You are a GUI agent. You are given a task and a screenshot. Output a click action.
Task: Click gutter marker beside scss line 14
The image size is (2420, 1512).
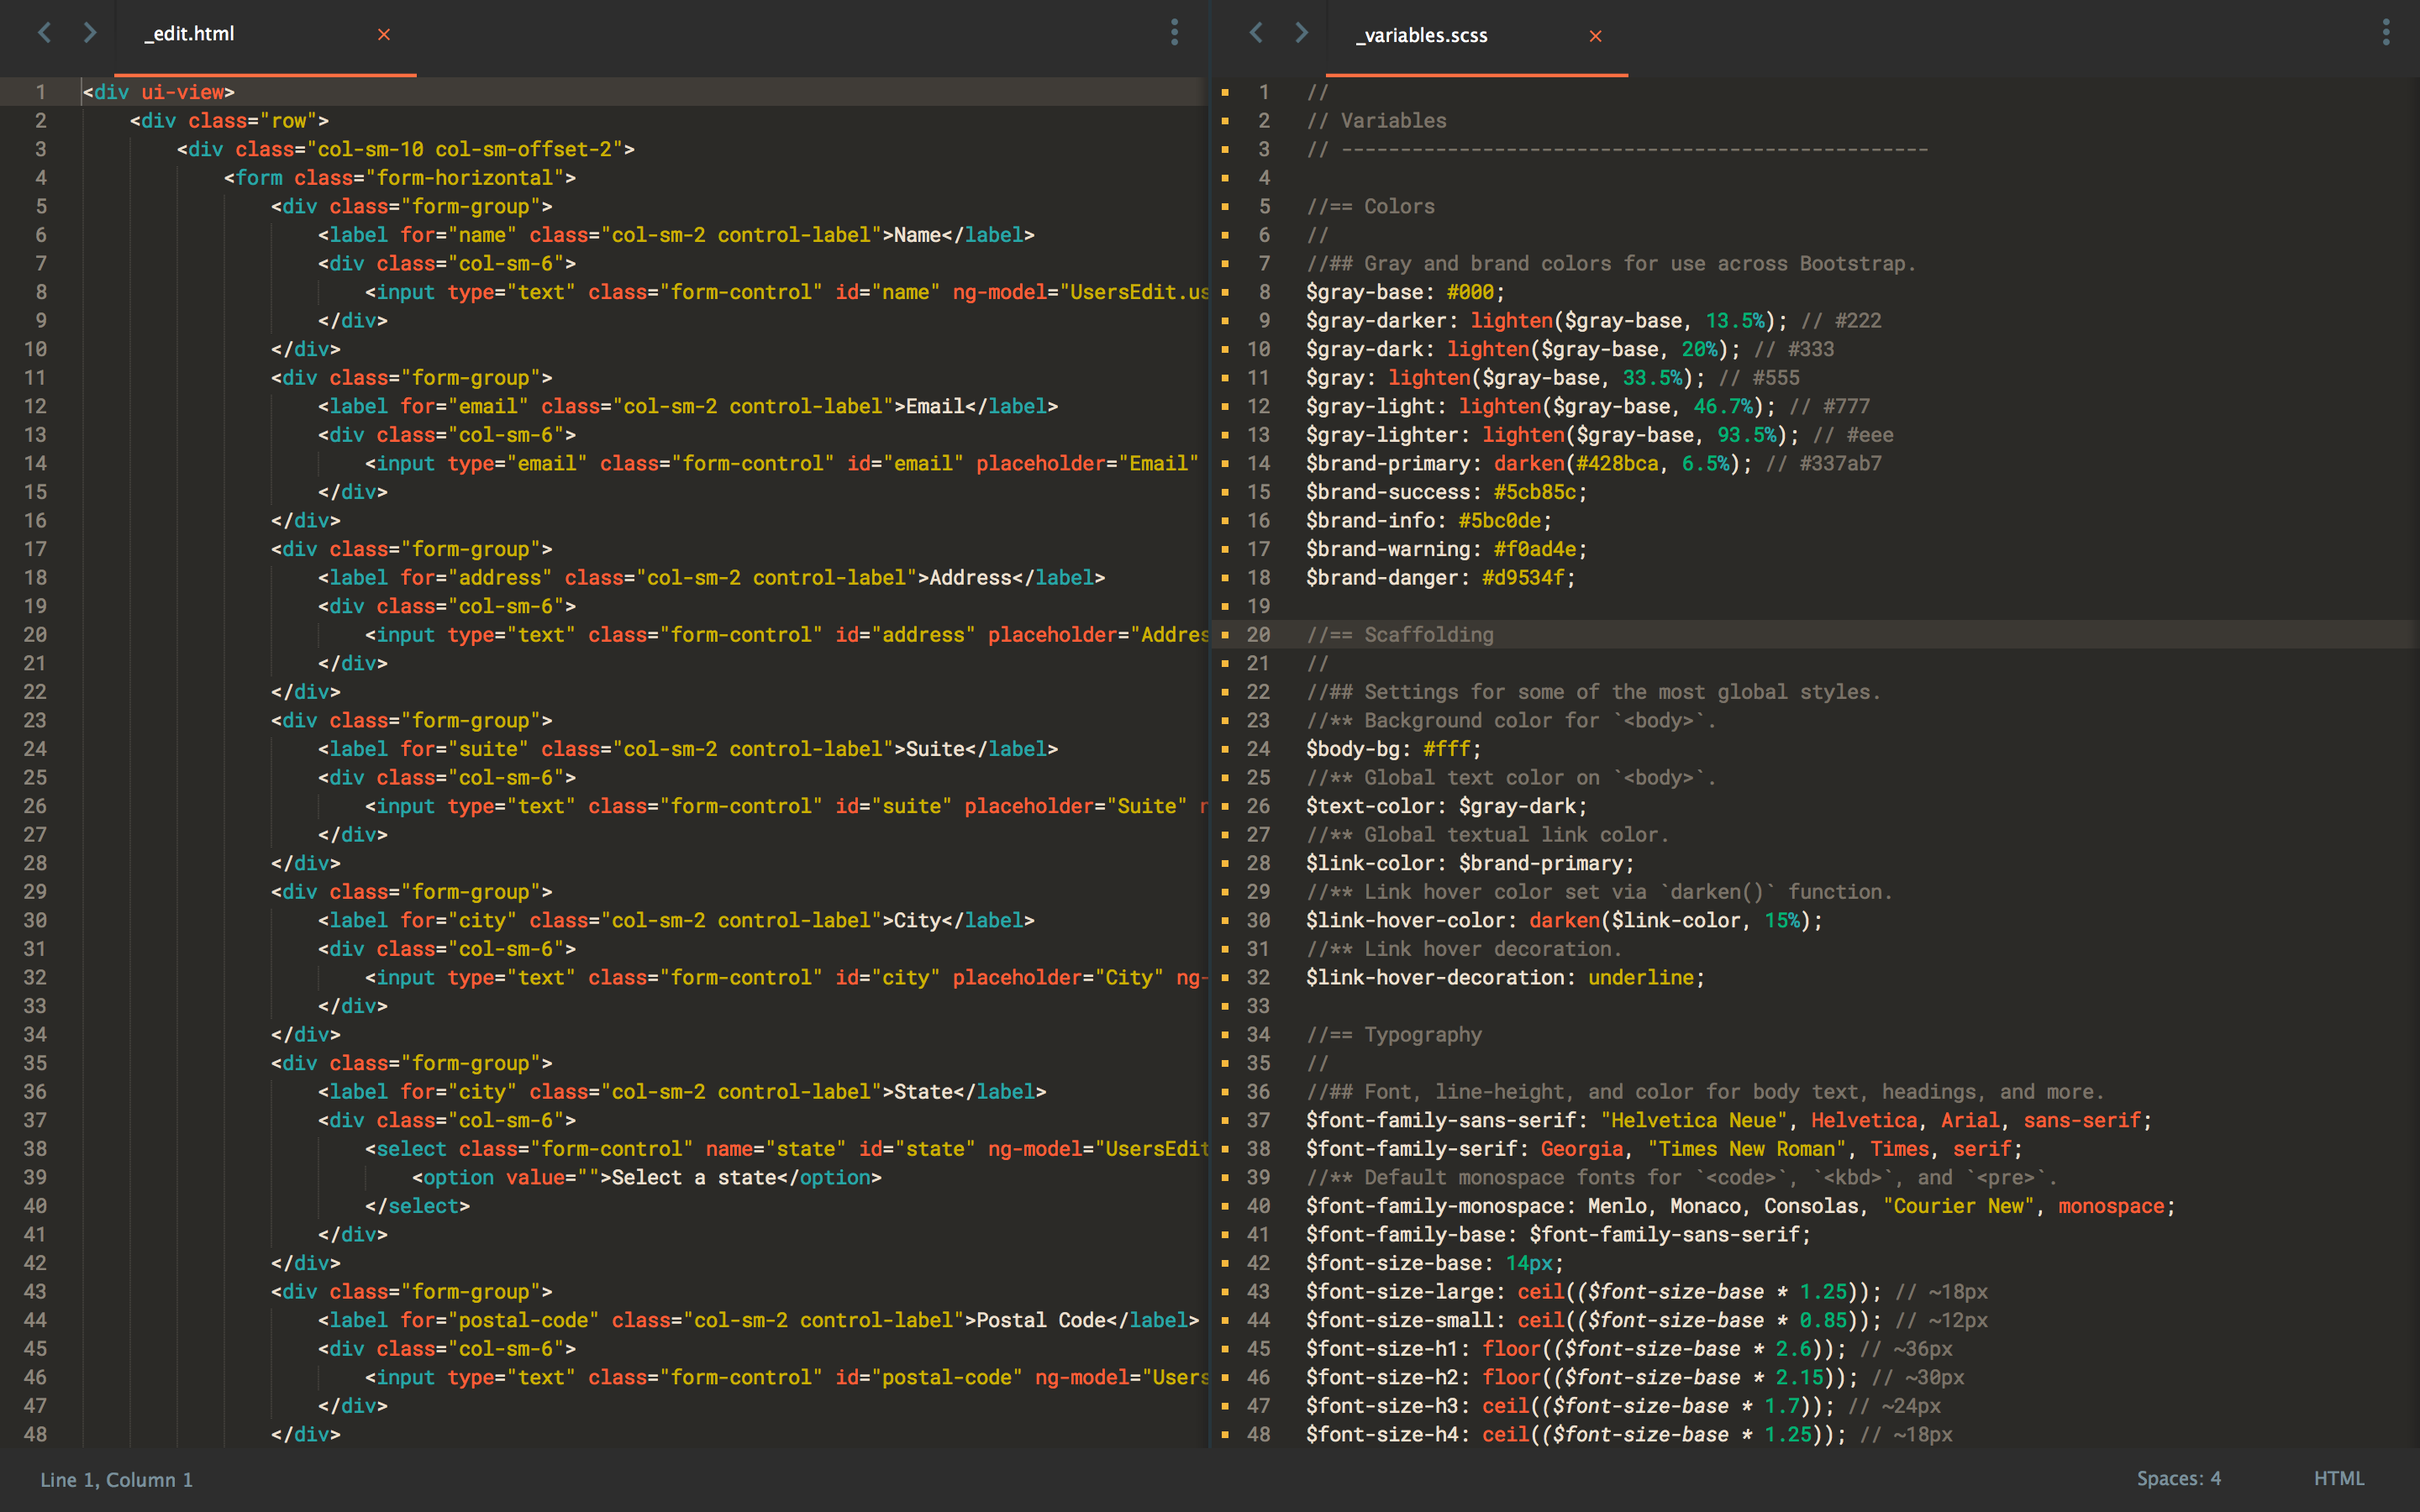[1225, 463]
